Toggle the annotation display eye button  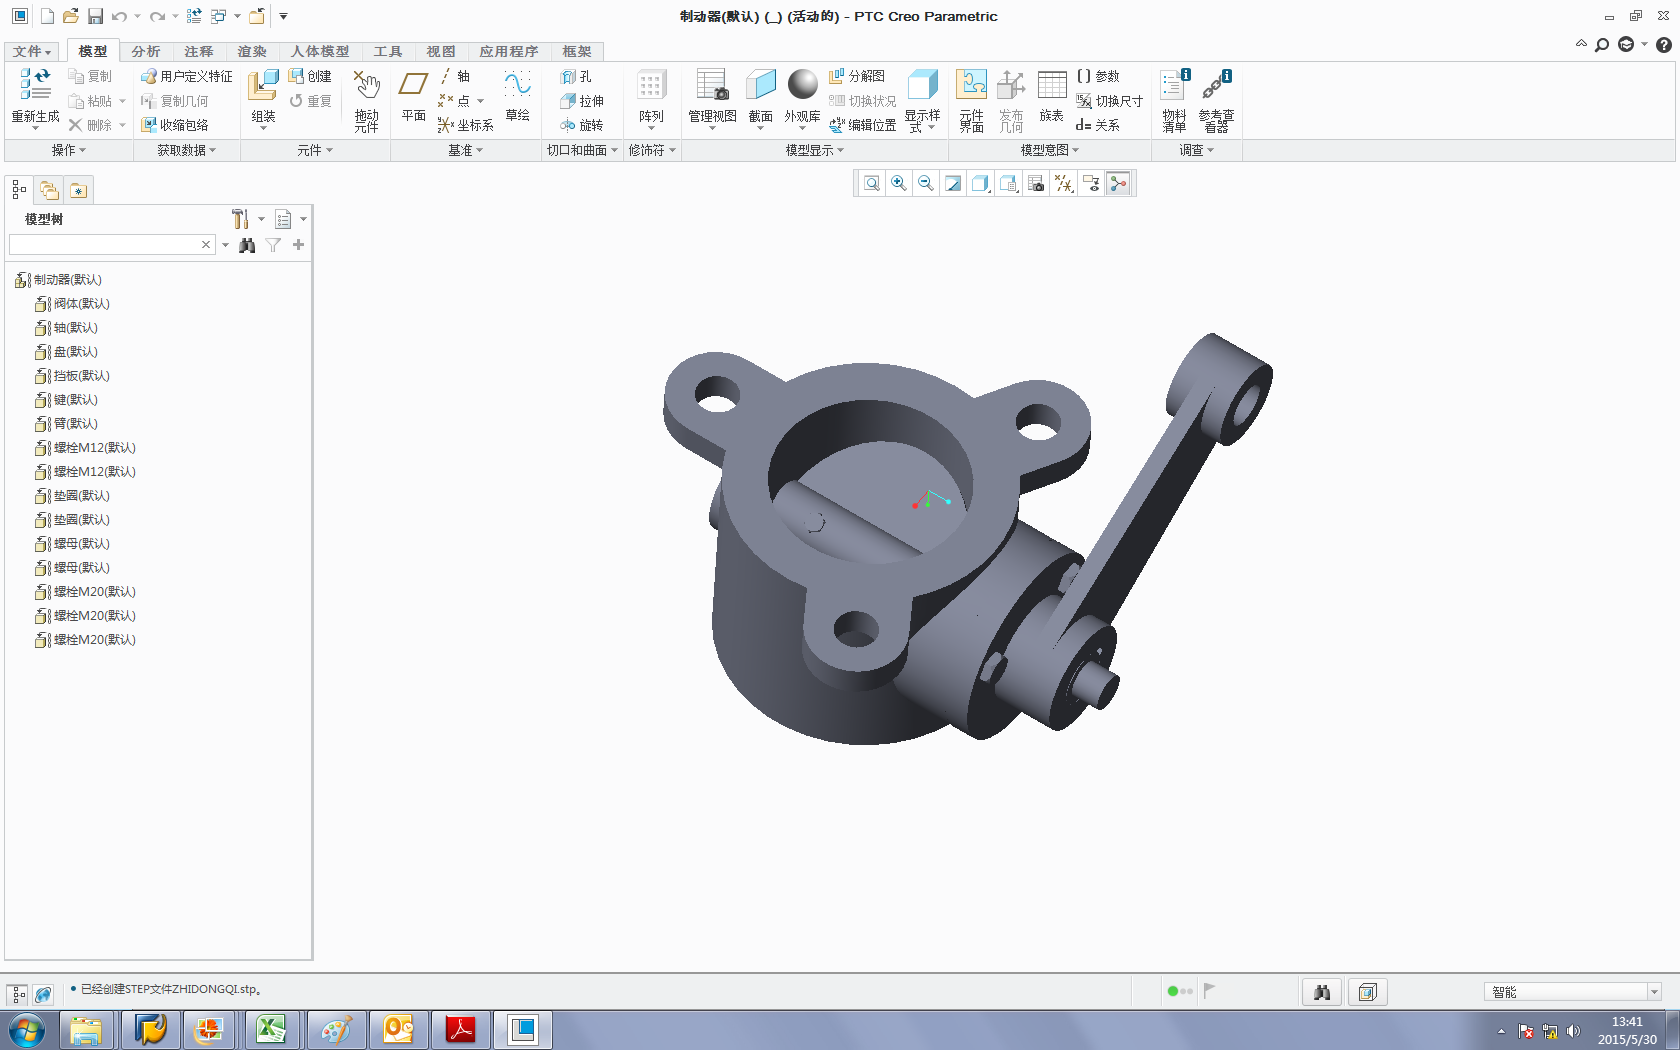[x=1091, y=183]
